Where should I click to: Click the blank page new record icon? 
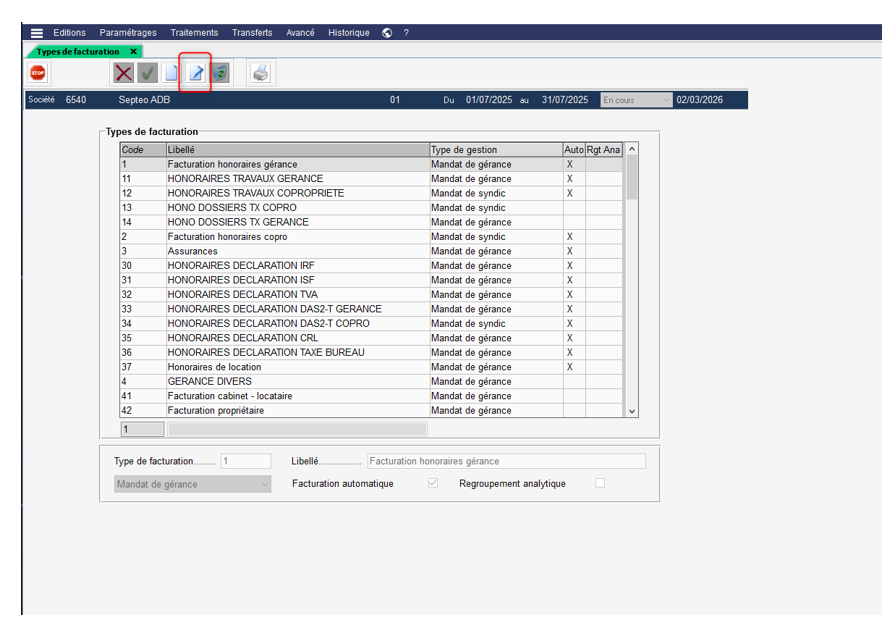172,73
